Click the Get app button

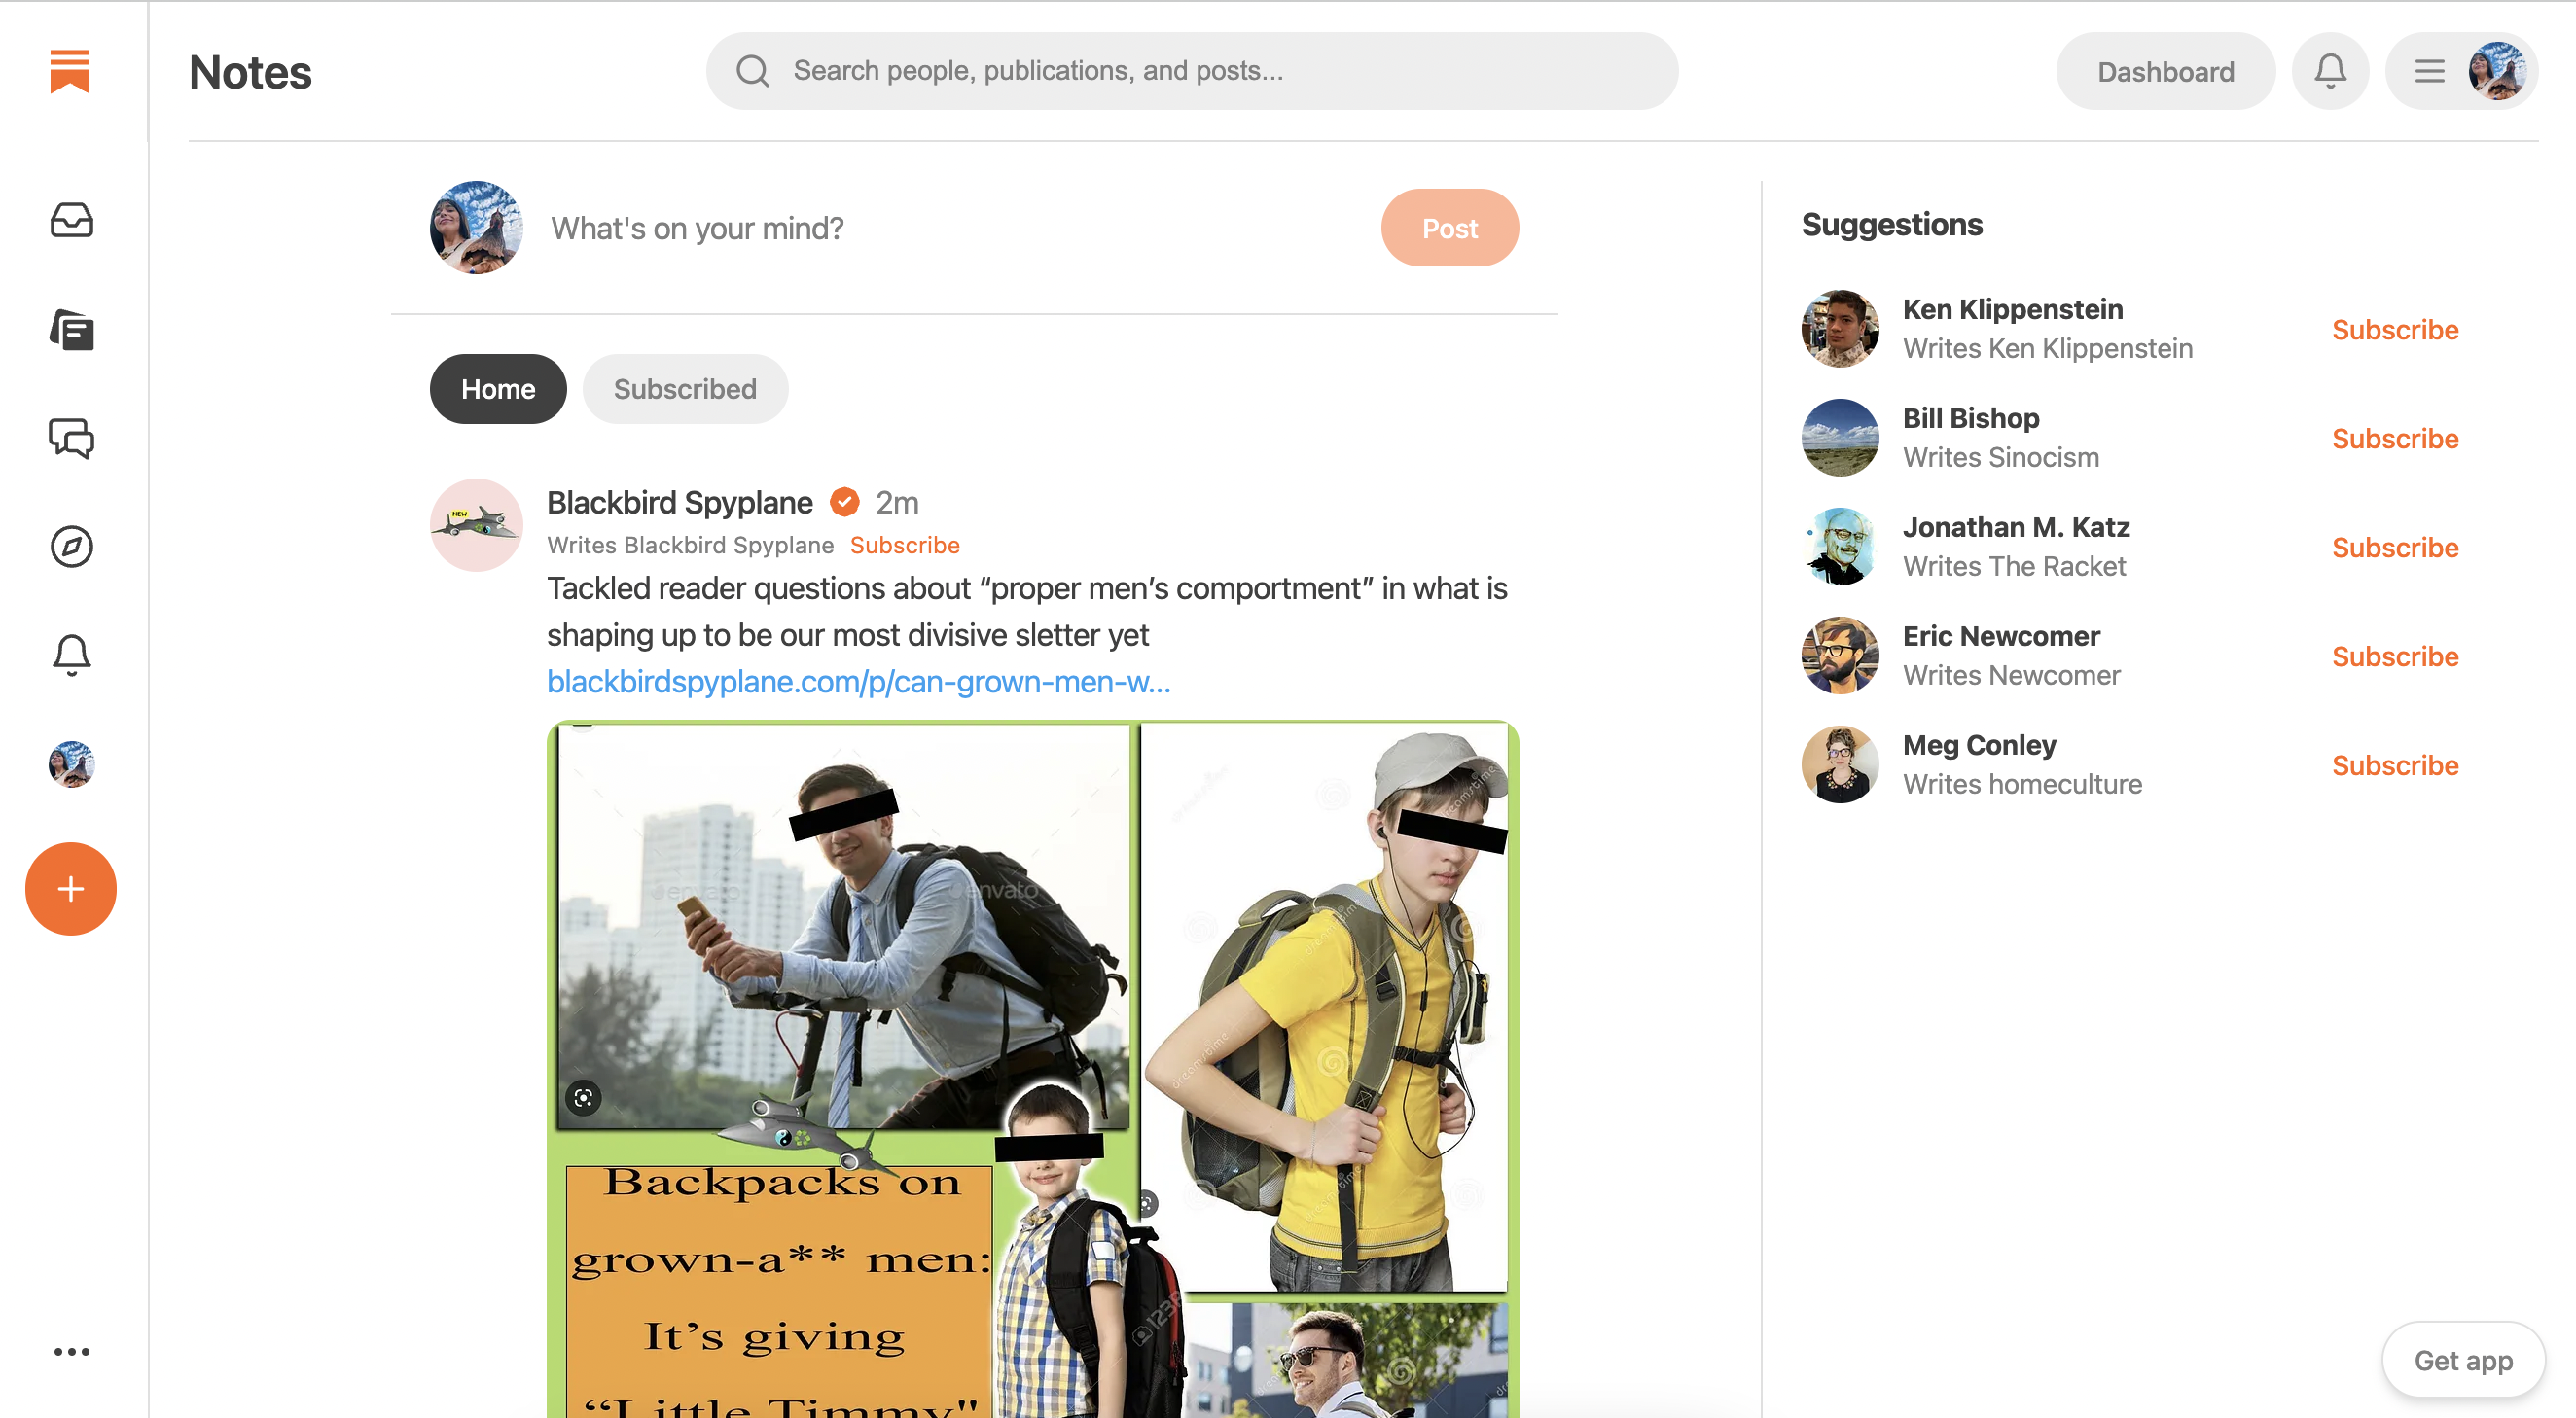[2462, 1360]
